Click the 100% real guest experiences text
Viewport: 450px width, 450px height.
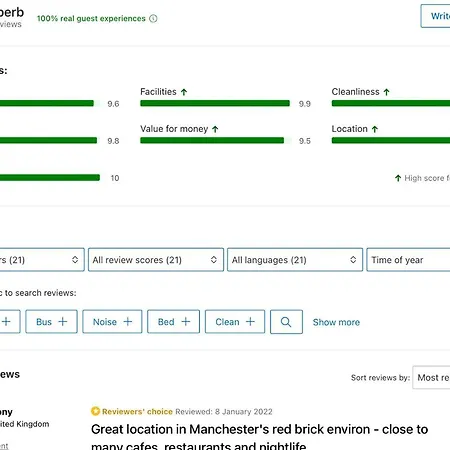[91, 19]
